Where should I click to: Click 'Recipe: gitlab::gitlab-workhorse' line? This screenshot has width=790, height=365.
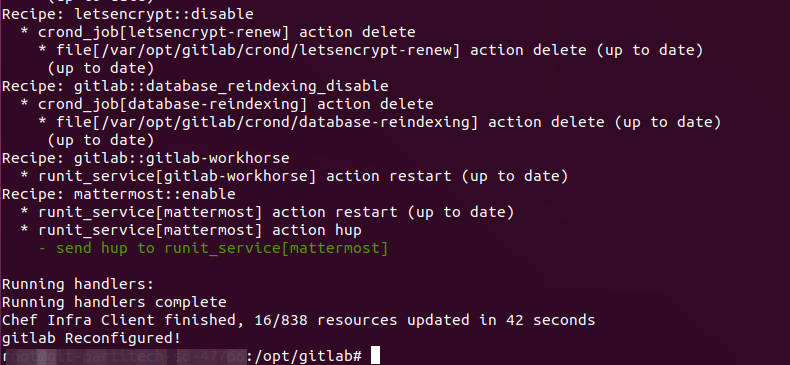tap(146, 158)
